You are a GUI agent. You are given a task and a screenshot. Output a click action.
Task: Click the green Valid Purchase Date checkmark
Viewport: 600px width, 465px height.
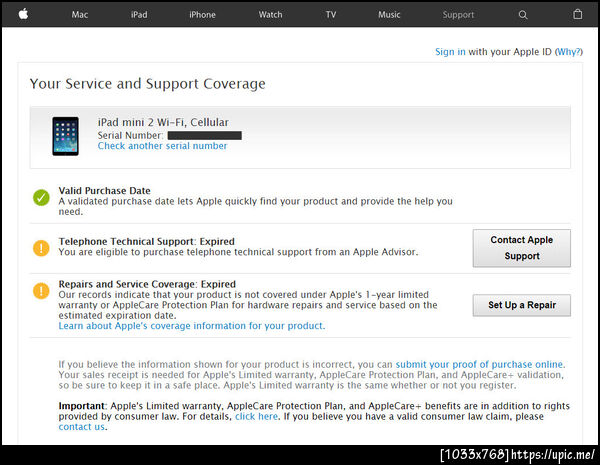click(41, 197)
